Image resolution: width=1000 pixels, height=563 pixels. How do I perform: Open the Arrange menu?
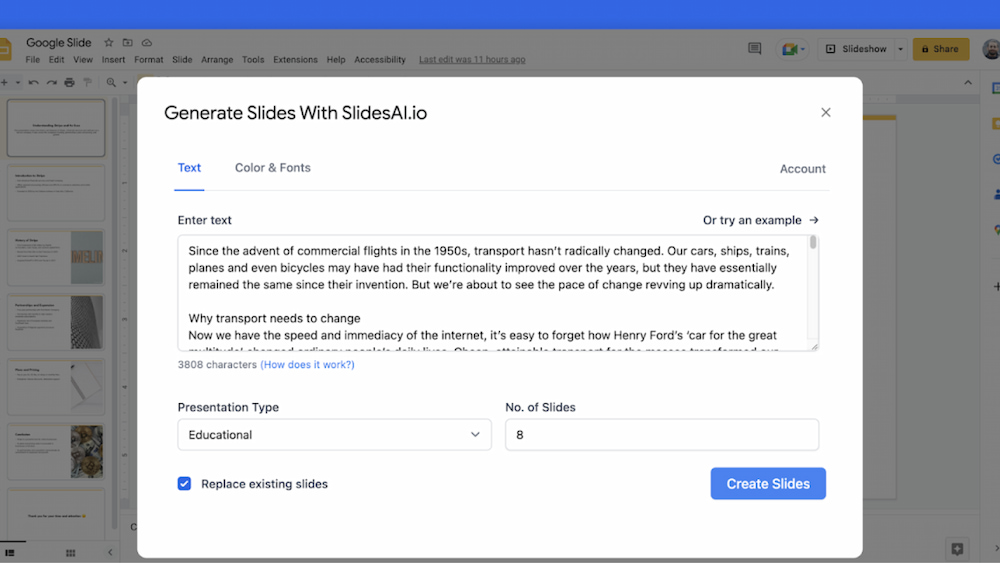pyautogui.click(x=217, y=59)
